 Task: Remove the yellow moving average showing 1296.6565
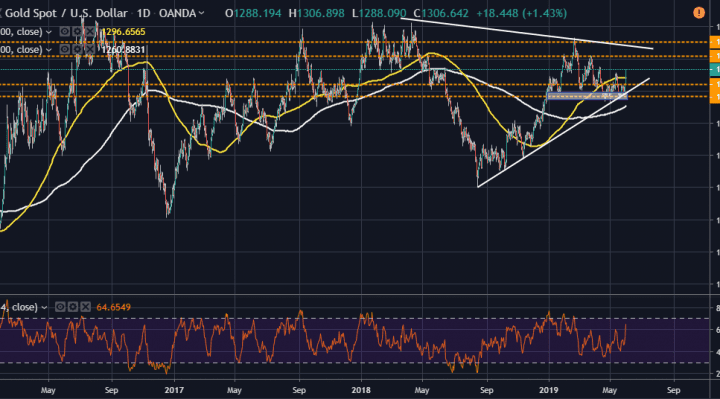(90, 32)
